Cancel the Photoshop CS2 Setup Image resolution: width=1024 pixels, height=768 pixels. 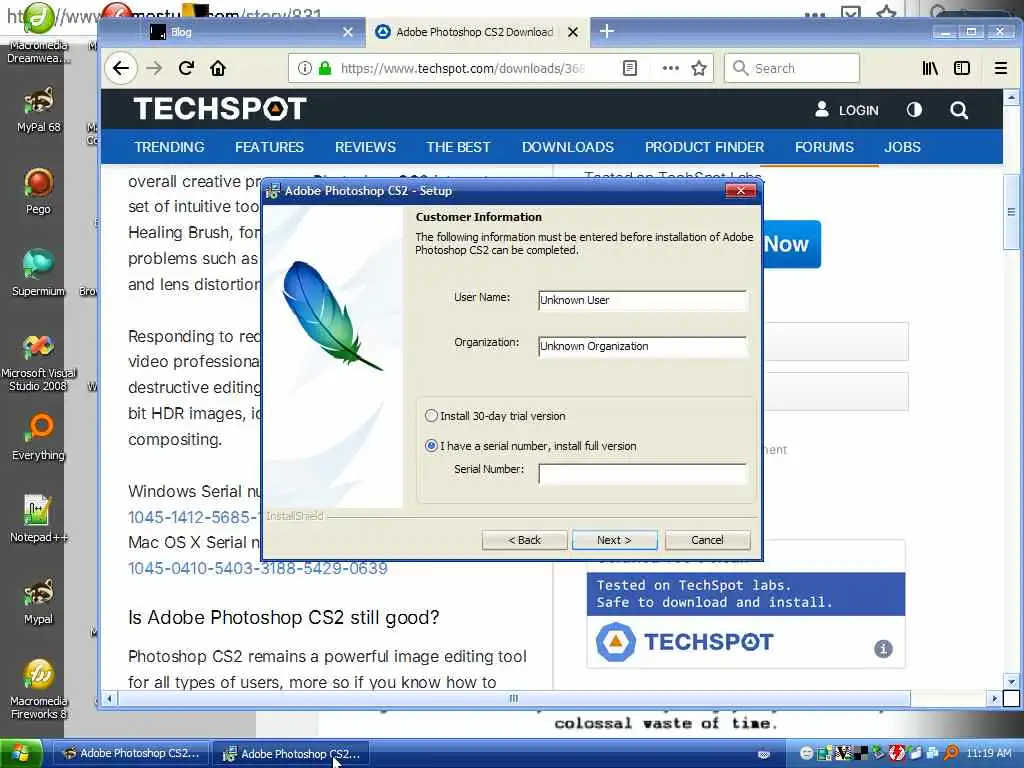coord(707,540)
